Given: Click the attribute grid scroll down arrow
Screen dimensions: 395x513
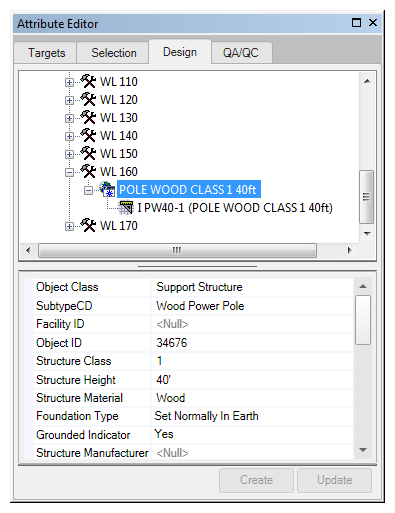Looking at the screenshot, I should pyautogui.click(x=363, y=450).
